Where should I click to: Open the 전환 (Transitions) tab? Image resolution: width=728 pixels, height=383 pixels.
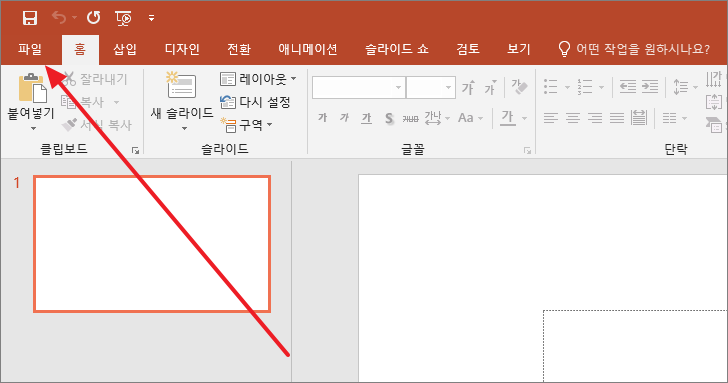[239, 49]
